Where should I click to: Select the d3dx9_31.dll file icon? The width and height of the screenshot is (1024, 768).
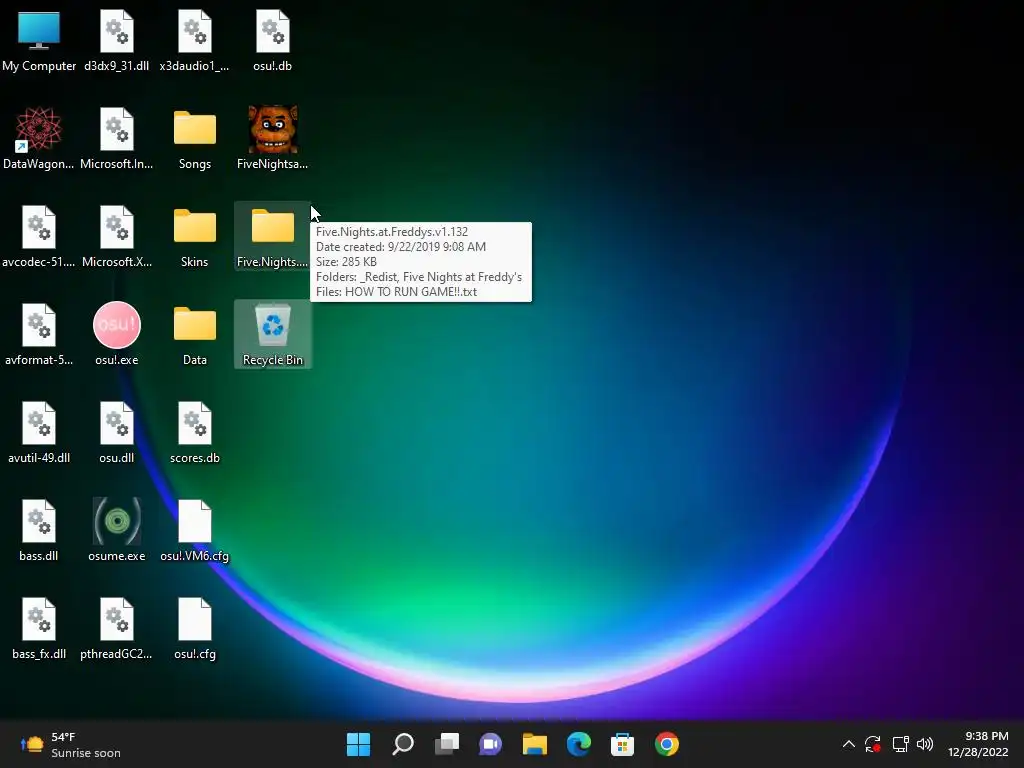point(116,40)
